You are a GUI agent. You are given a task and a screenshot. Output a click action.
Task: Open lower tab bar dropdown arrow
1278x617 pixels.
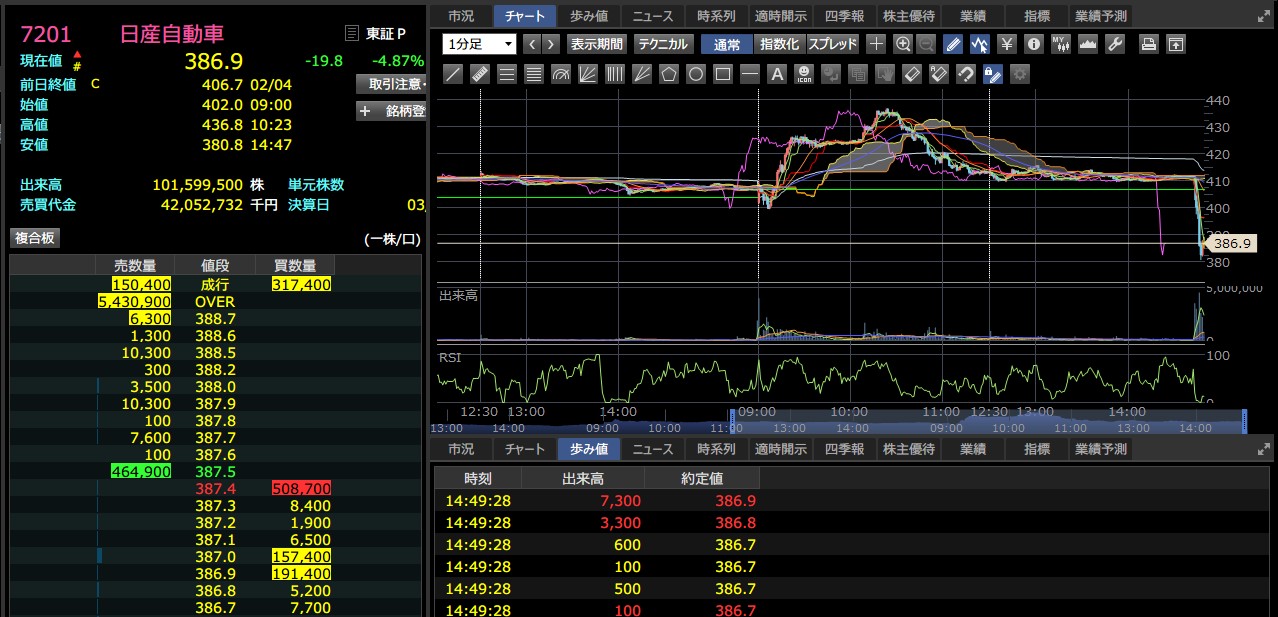pyautogui.click(x=1263, y=449)
